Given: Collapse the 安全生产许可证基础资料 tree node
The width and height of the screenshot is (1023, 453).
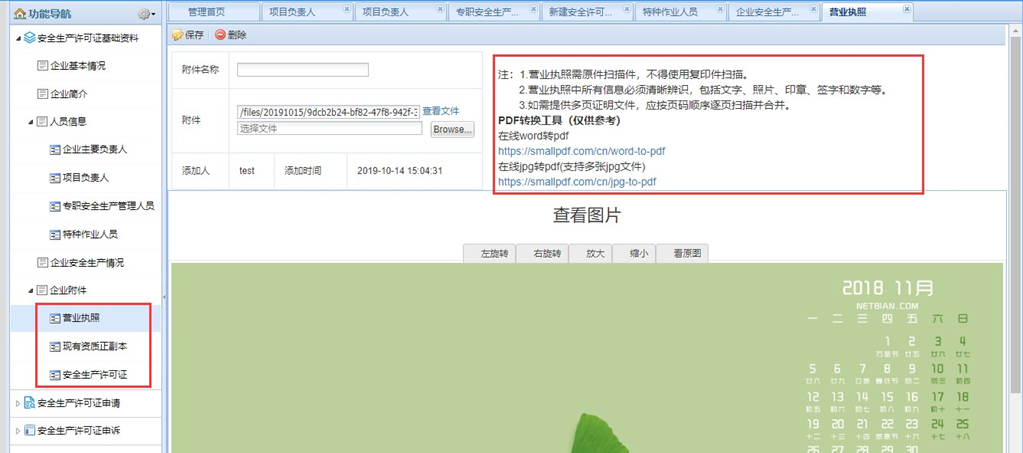Looking at the screenshot, I should click(x=18, y=39).
